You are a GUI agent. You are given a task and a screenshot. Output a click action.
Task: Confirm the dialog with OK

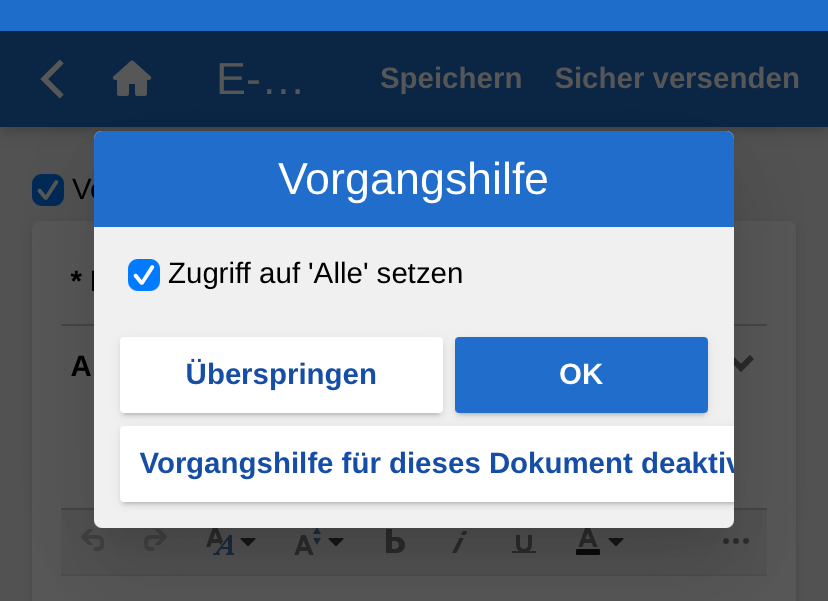[581, 375]
